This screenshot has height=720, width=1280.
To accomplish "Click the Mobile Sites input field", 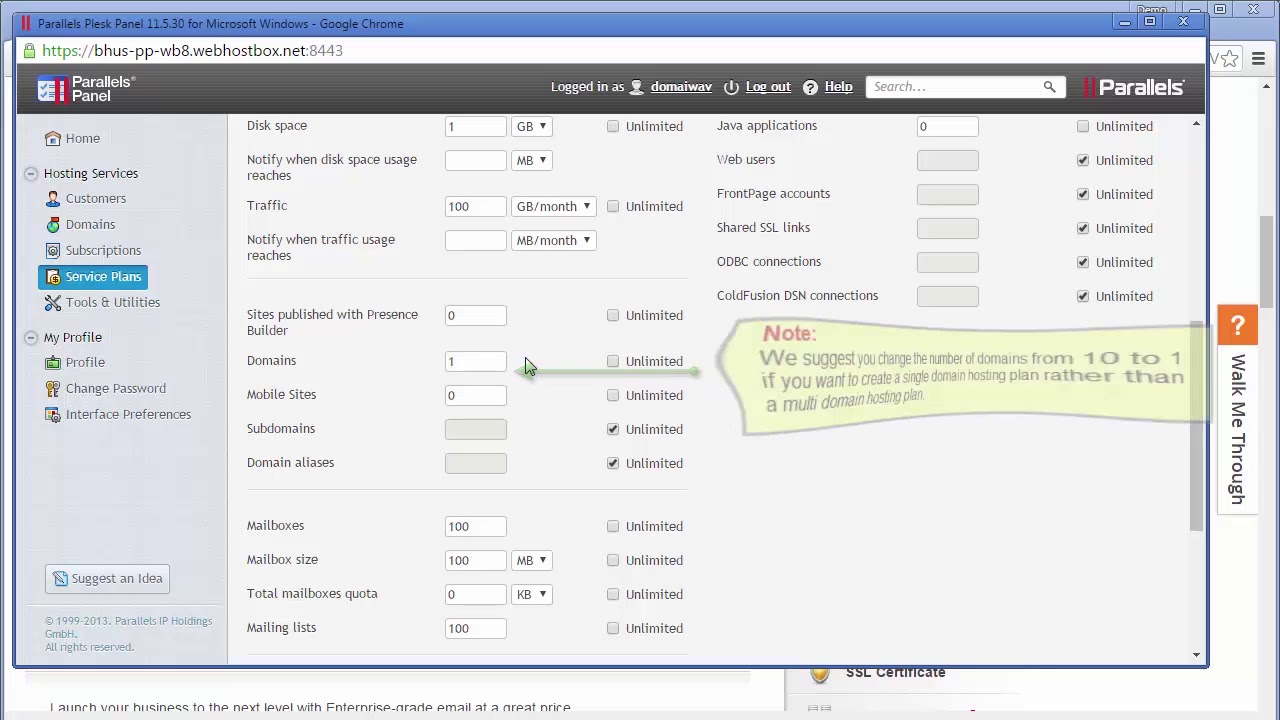I will 476,395.
